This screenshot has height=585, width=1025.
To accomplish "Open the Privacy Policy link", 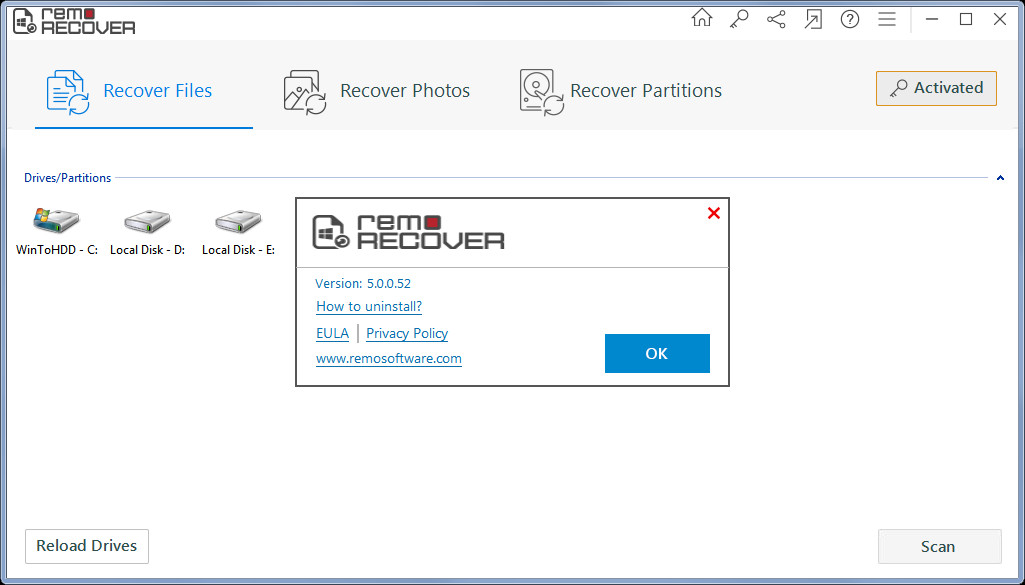I will click(407, 333).
